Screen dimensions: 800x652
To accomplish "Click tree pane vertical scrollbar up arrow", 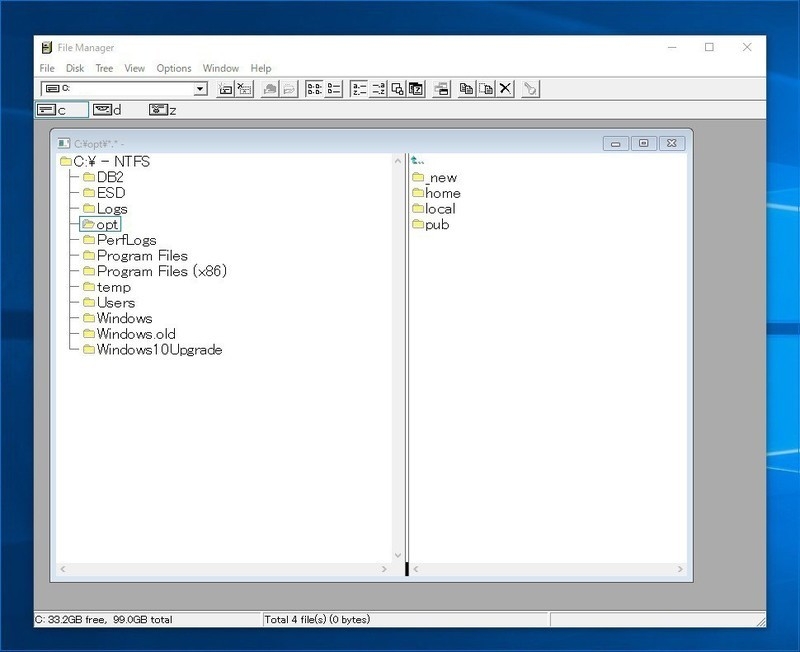I will click(x=398, y=161).
